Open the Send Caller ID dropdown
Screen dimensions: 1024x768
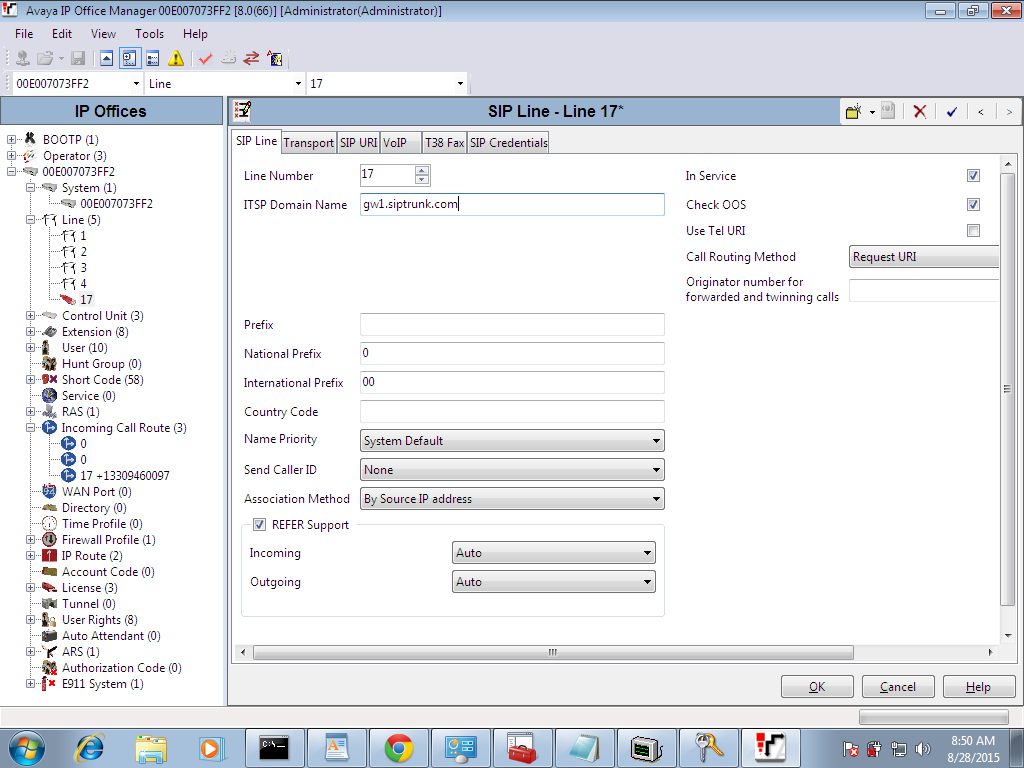click(x=512, y=470)
